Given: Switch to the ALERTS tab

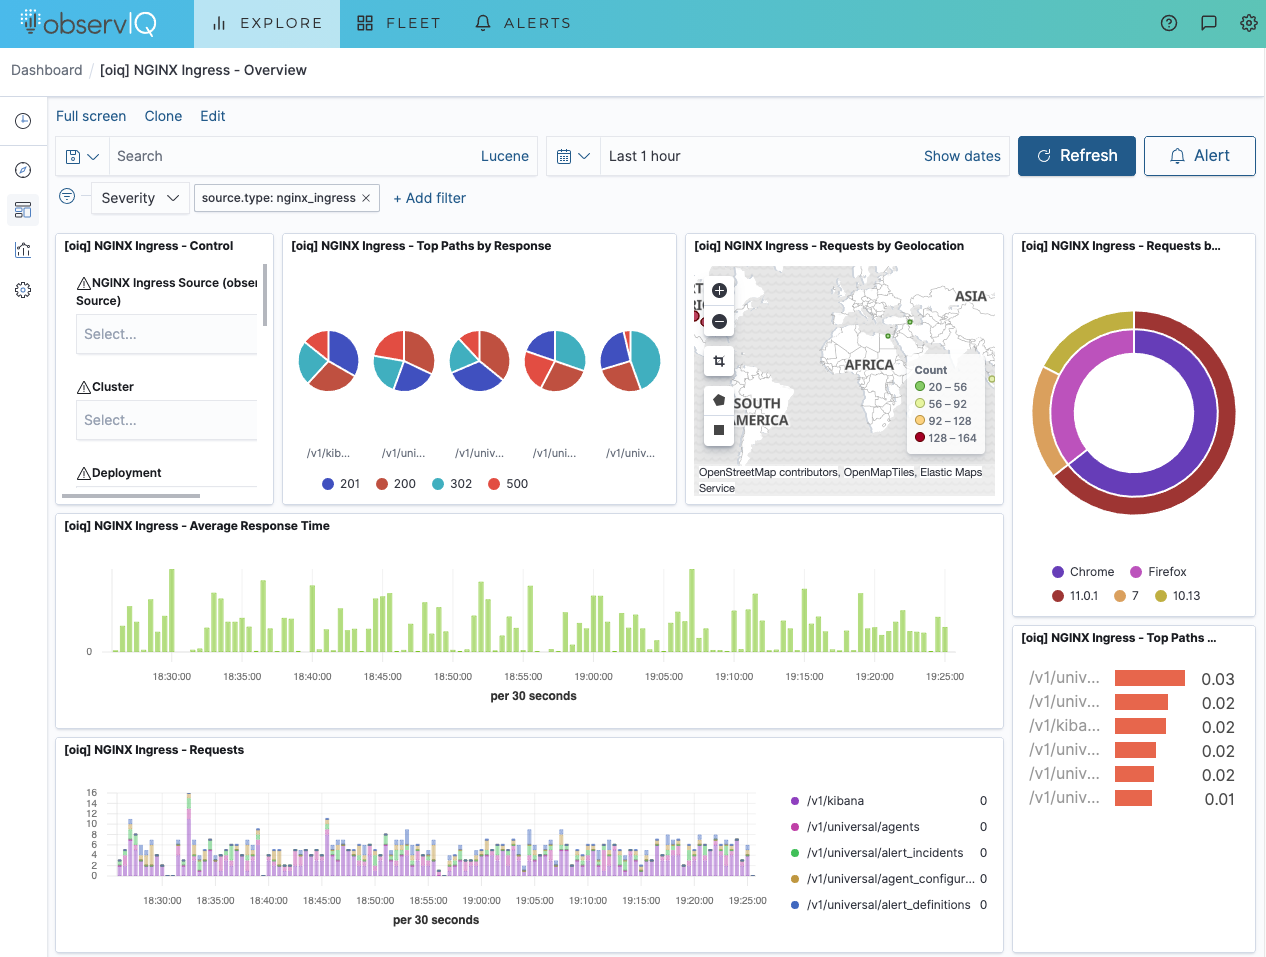Looking at the screenshot, I should coord(523,23).
